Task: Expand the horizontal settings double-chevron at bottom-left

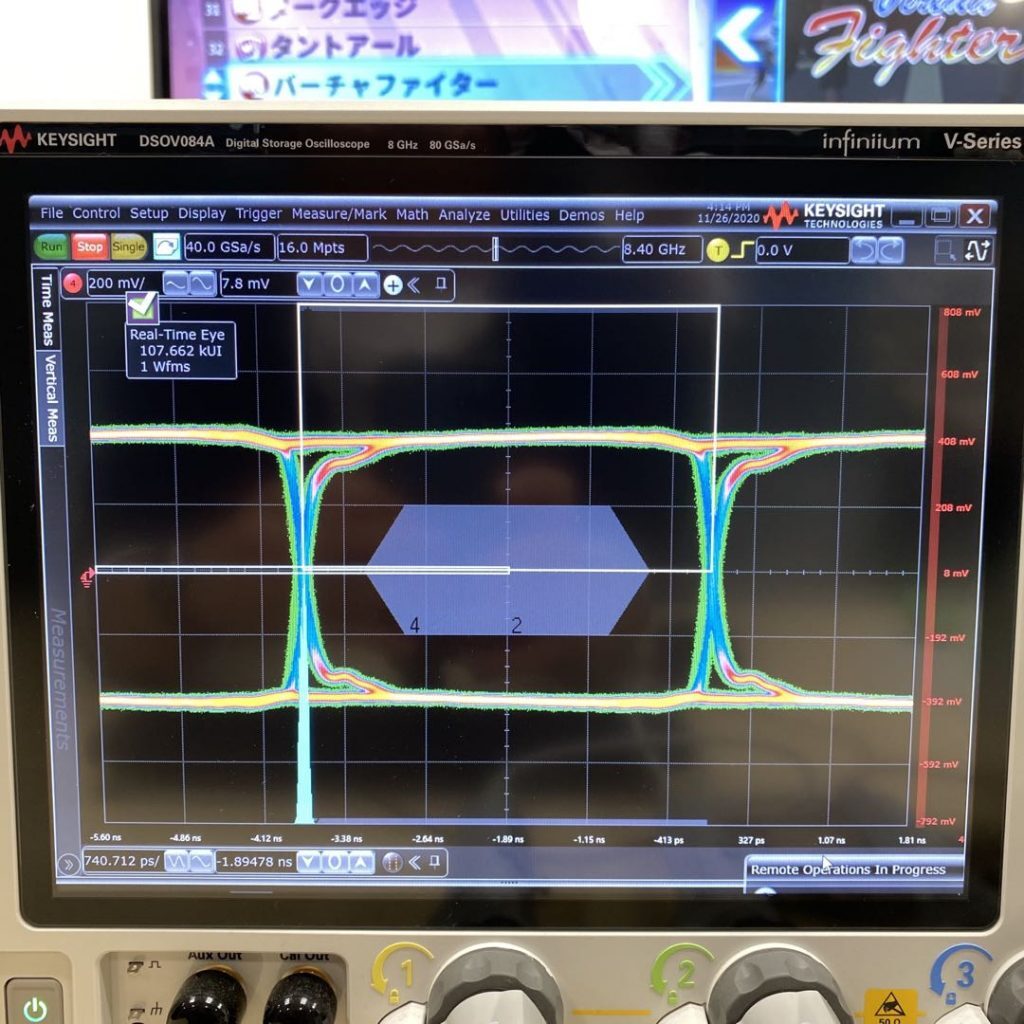Action: tap(68, 863)
